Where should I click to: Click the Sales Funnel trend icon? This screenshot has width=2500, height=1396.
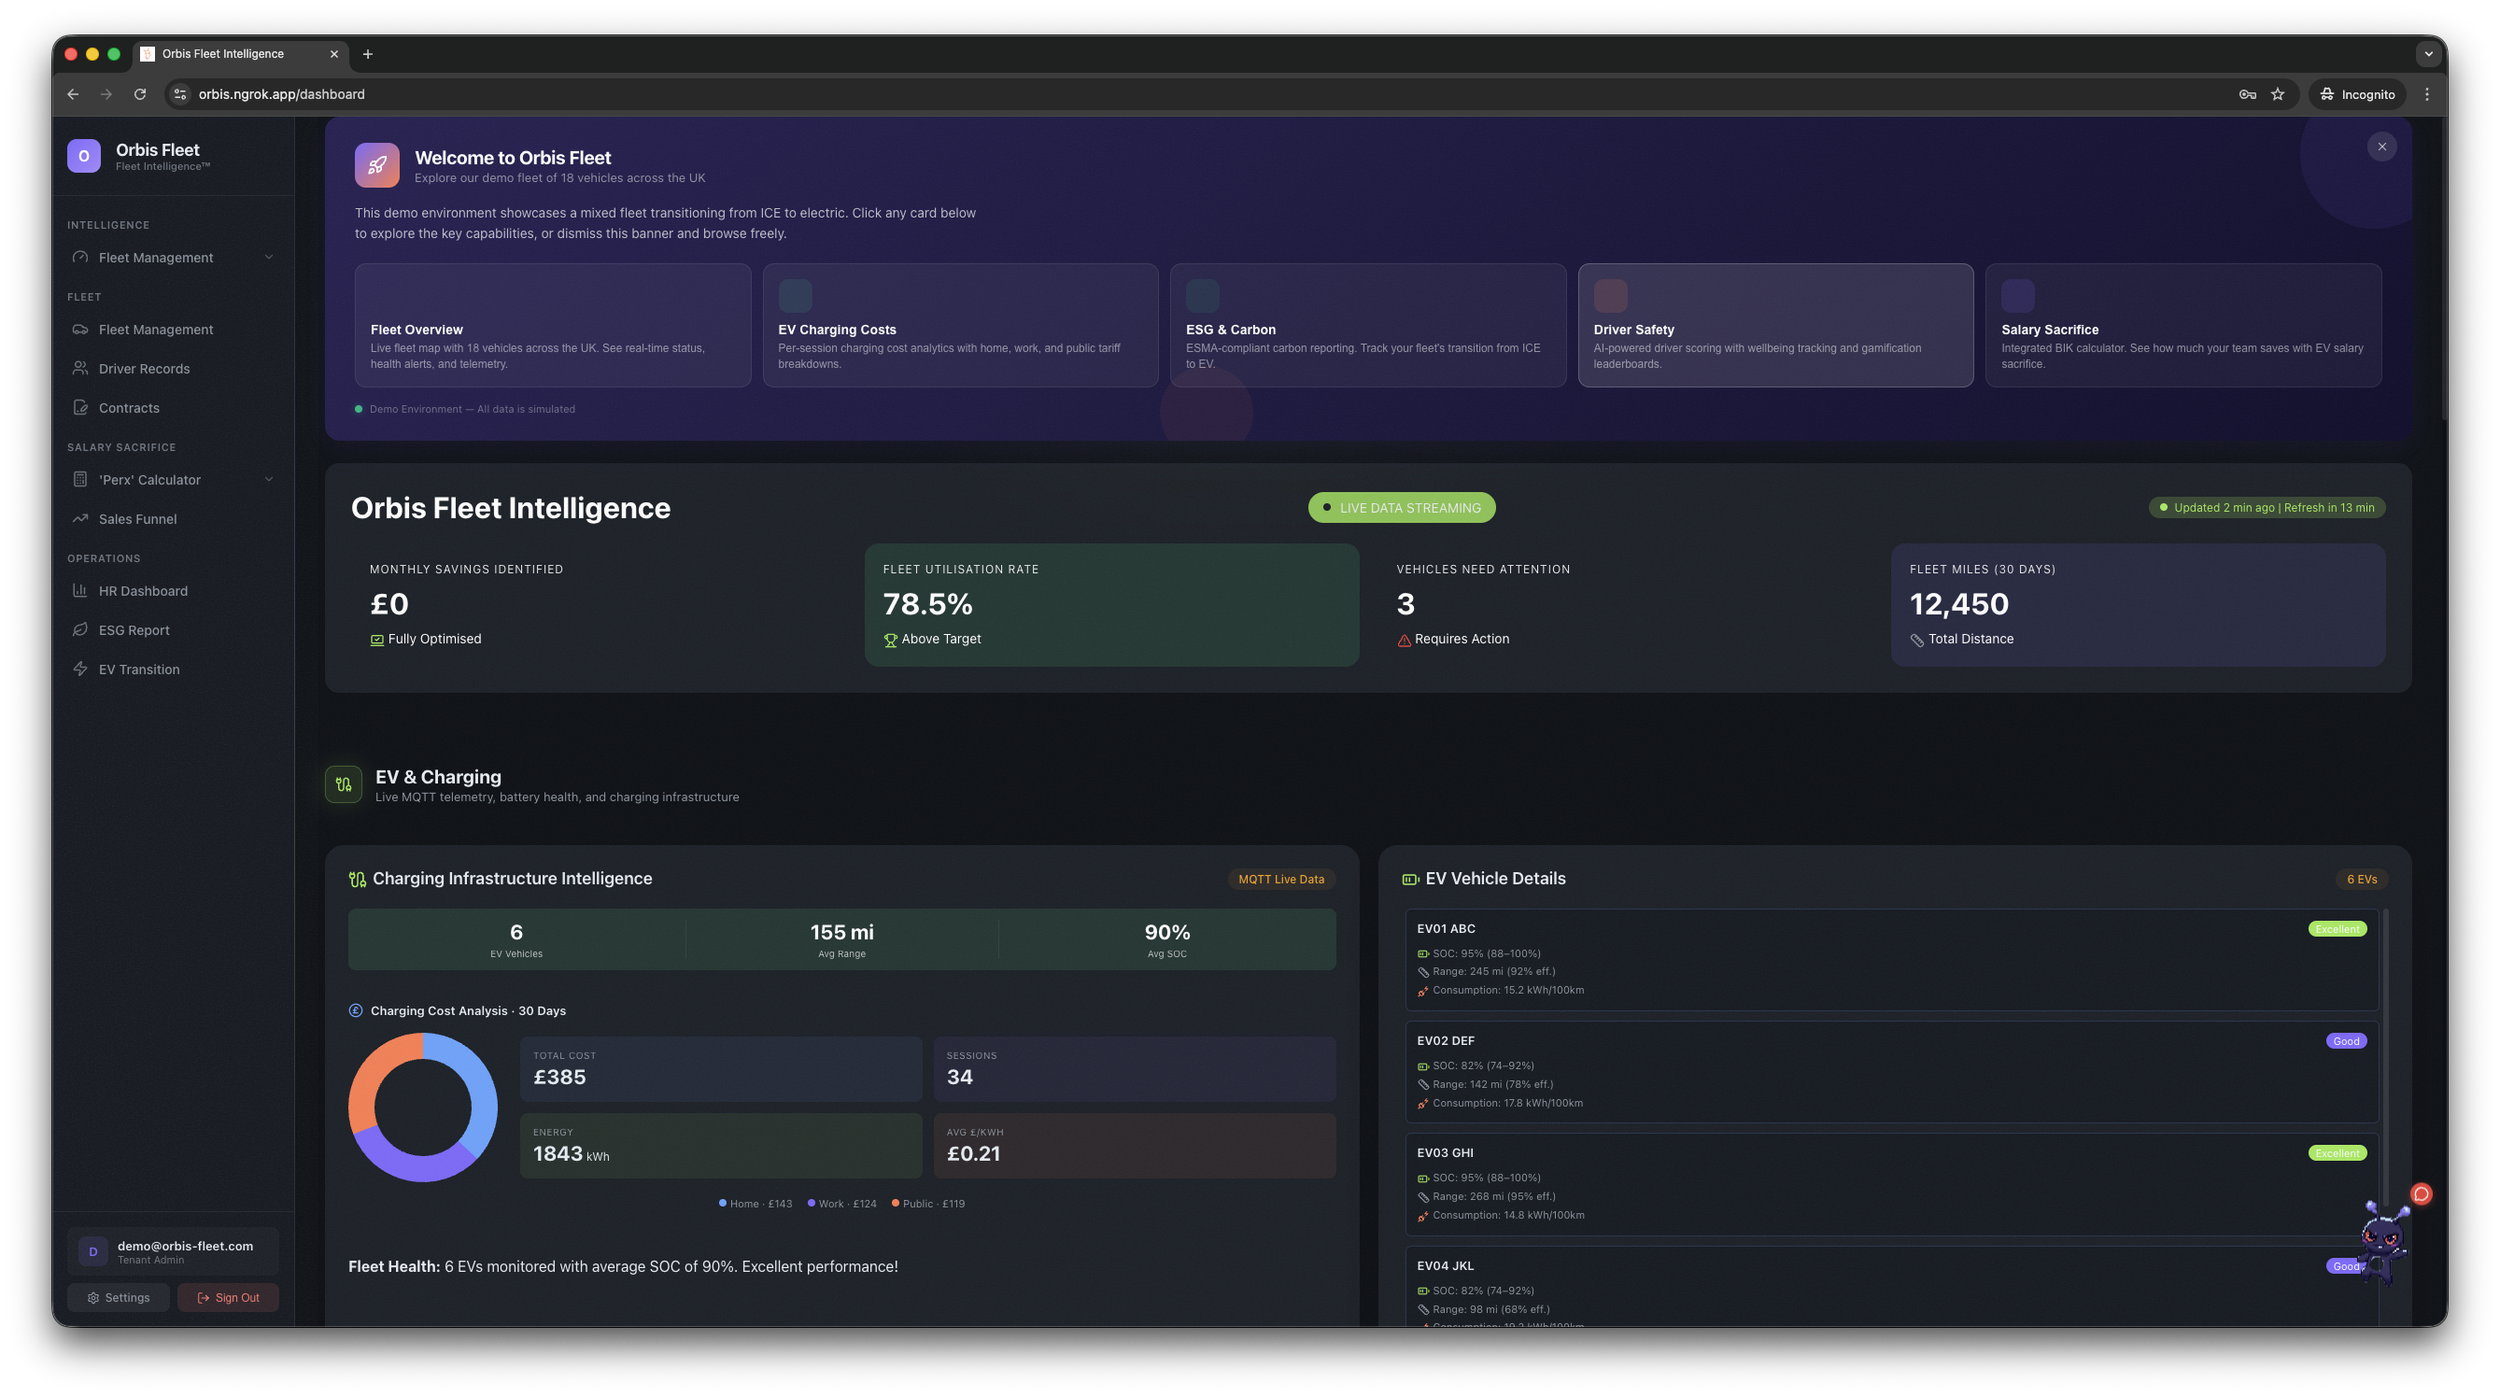coord(82,518)
